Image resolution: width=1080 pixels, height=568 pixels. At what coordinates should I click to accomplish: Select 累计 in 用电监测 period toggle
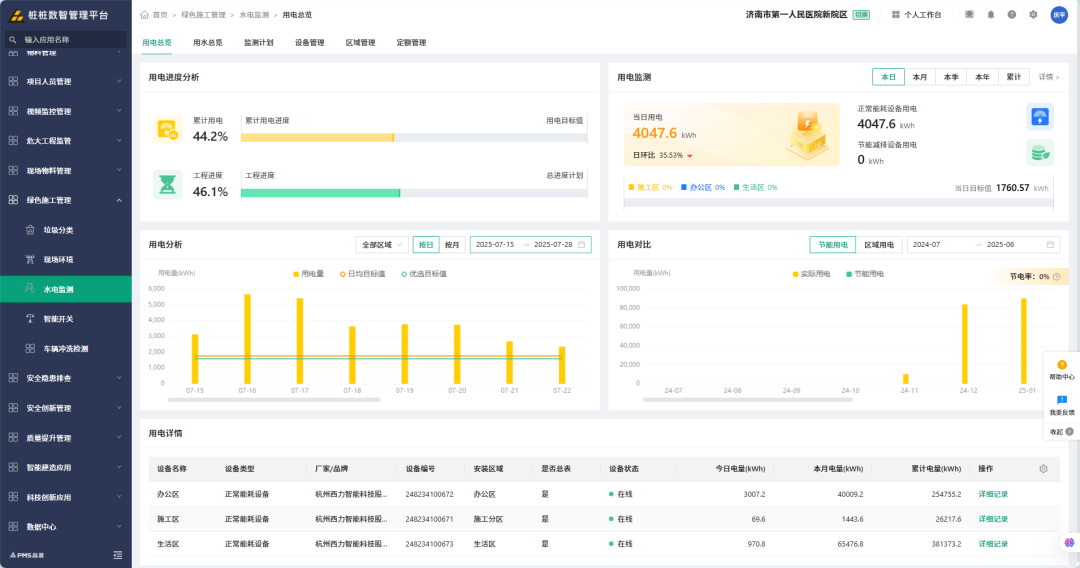coord(1014,77)
